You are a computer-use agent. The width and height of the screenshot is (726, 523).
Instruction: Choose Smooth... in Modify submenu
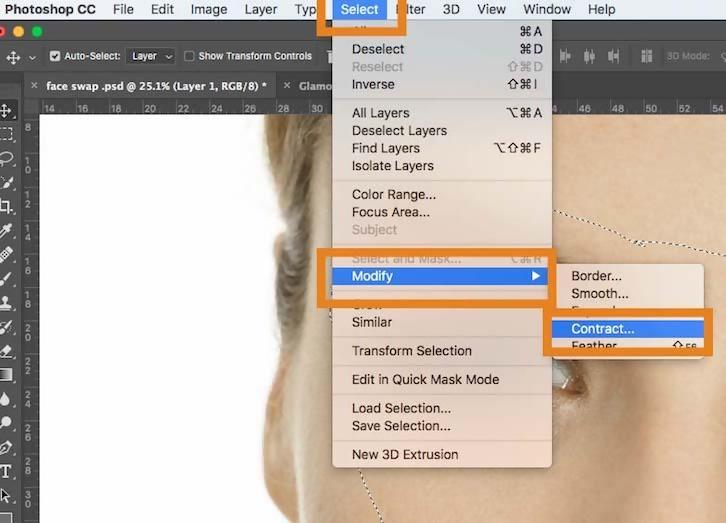click(630, 293)
